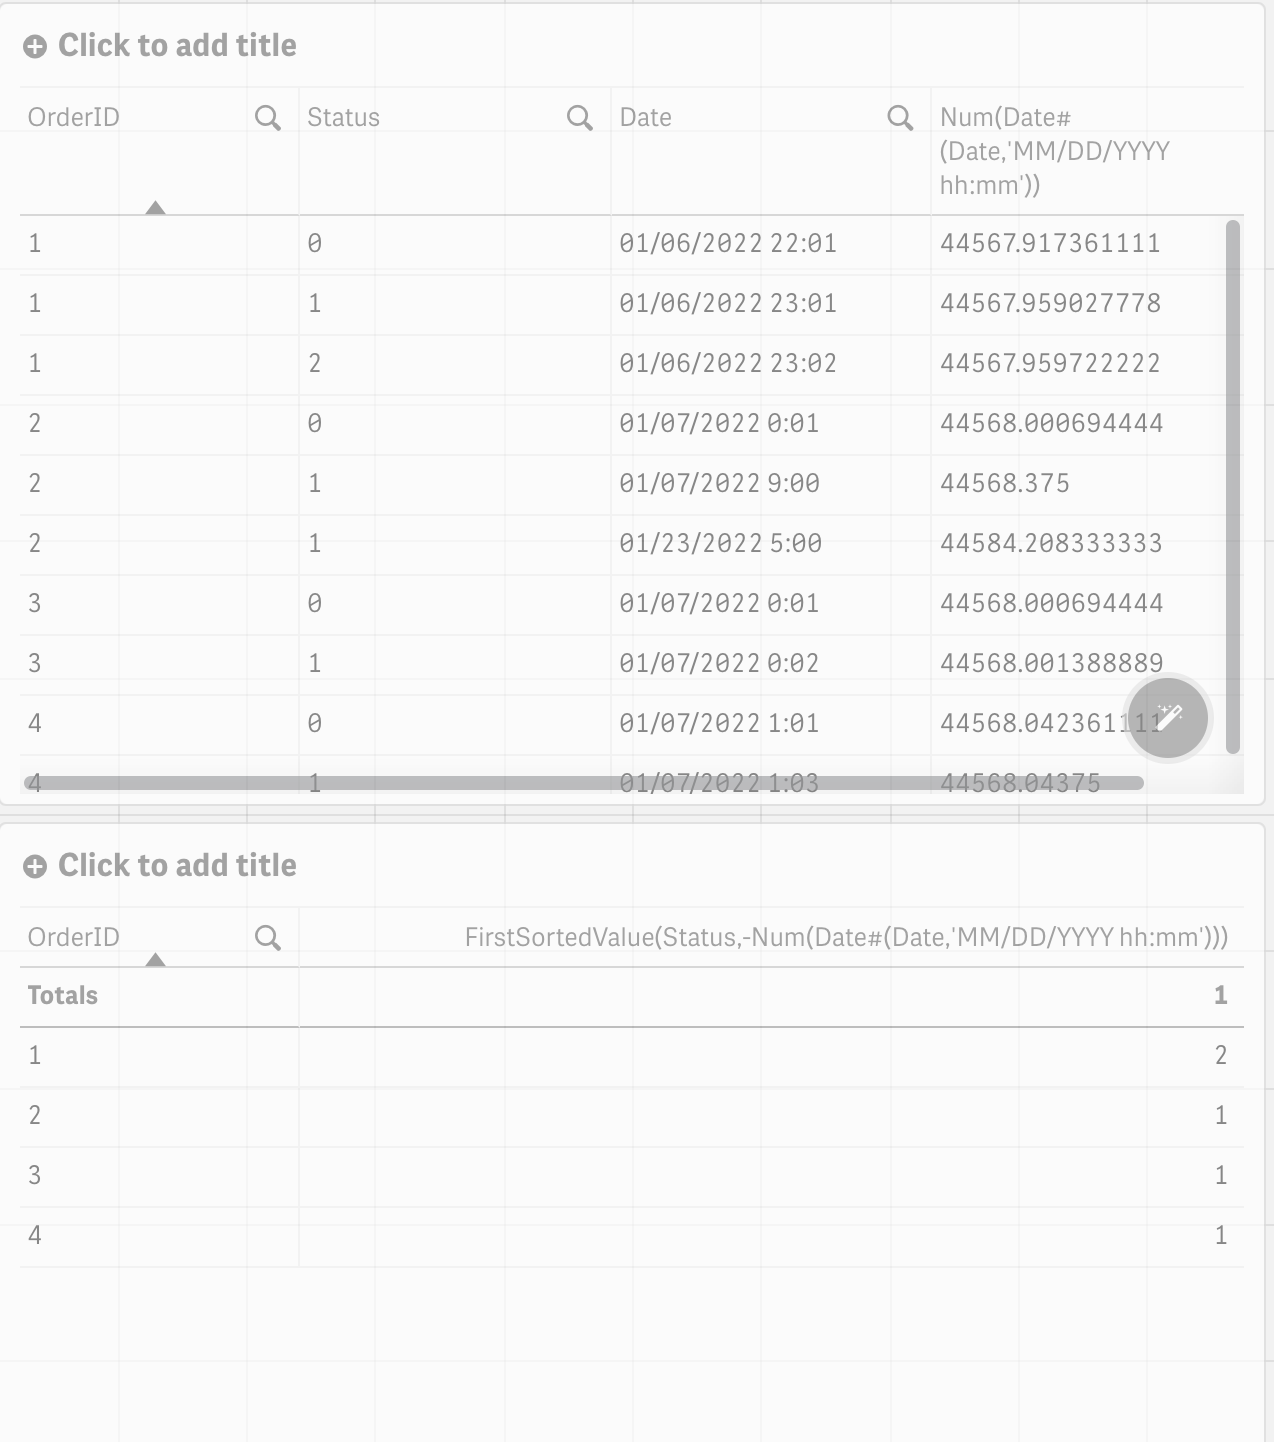The image size is (1274, 1442).
Task: Click search icon in top OrderID column
Action: (x=267, y=118)
